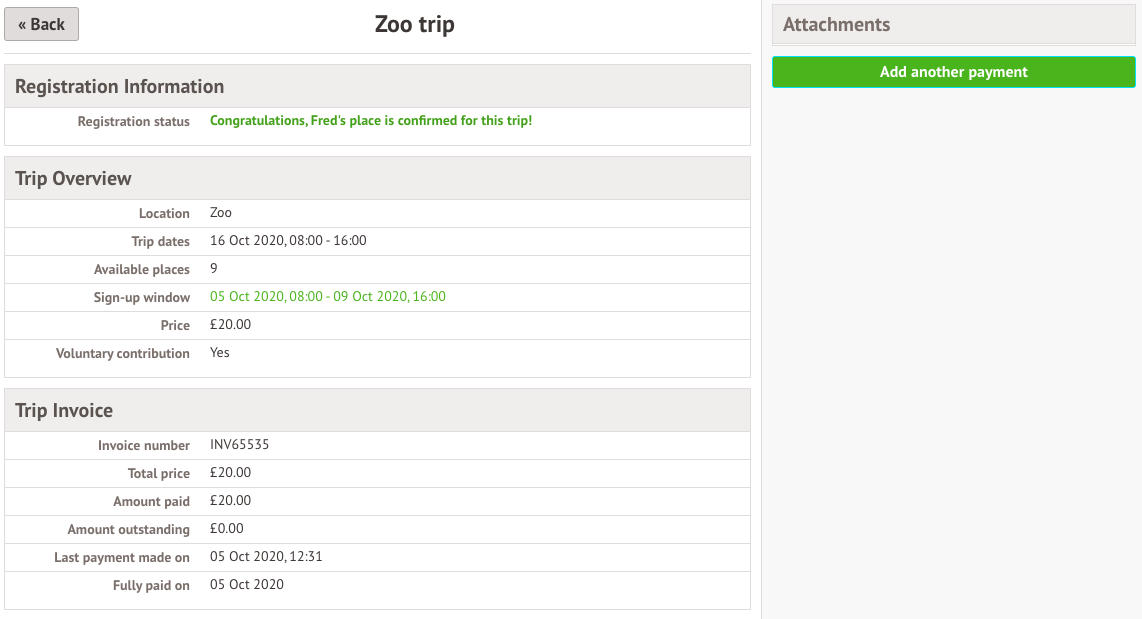
Task: Click the Location value Zoo
Action: pos(221,213)
